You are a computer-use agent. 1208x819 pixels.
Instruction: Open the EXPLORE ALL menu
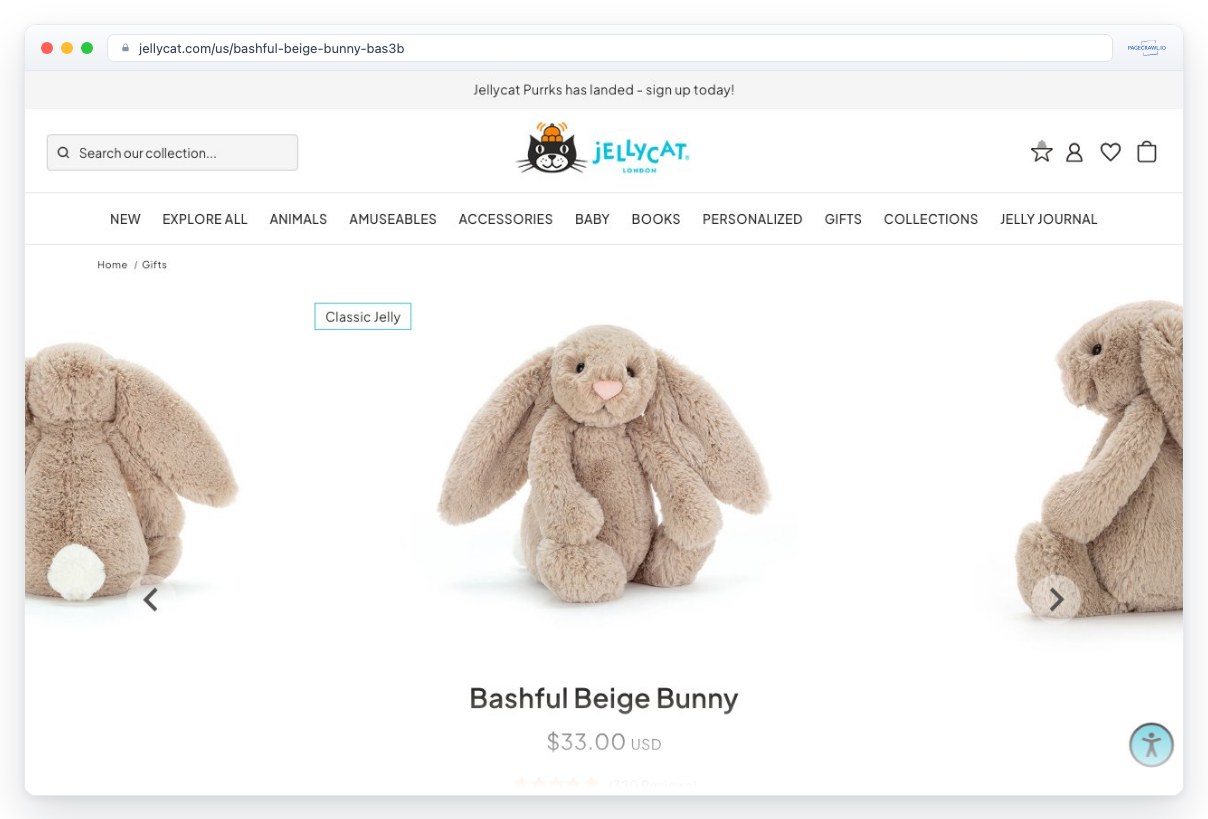pyautogui.click(x=205, y=219)
